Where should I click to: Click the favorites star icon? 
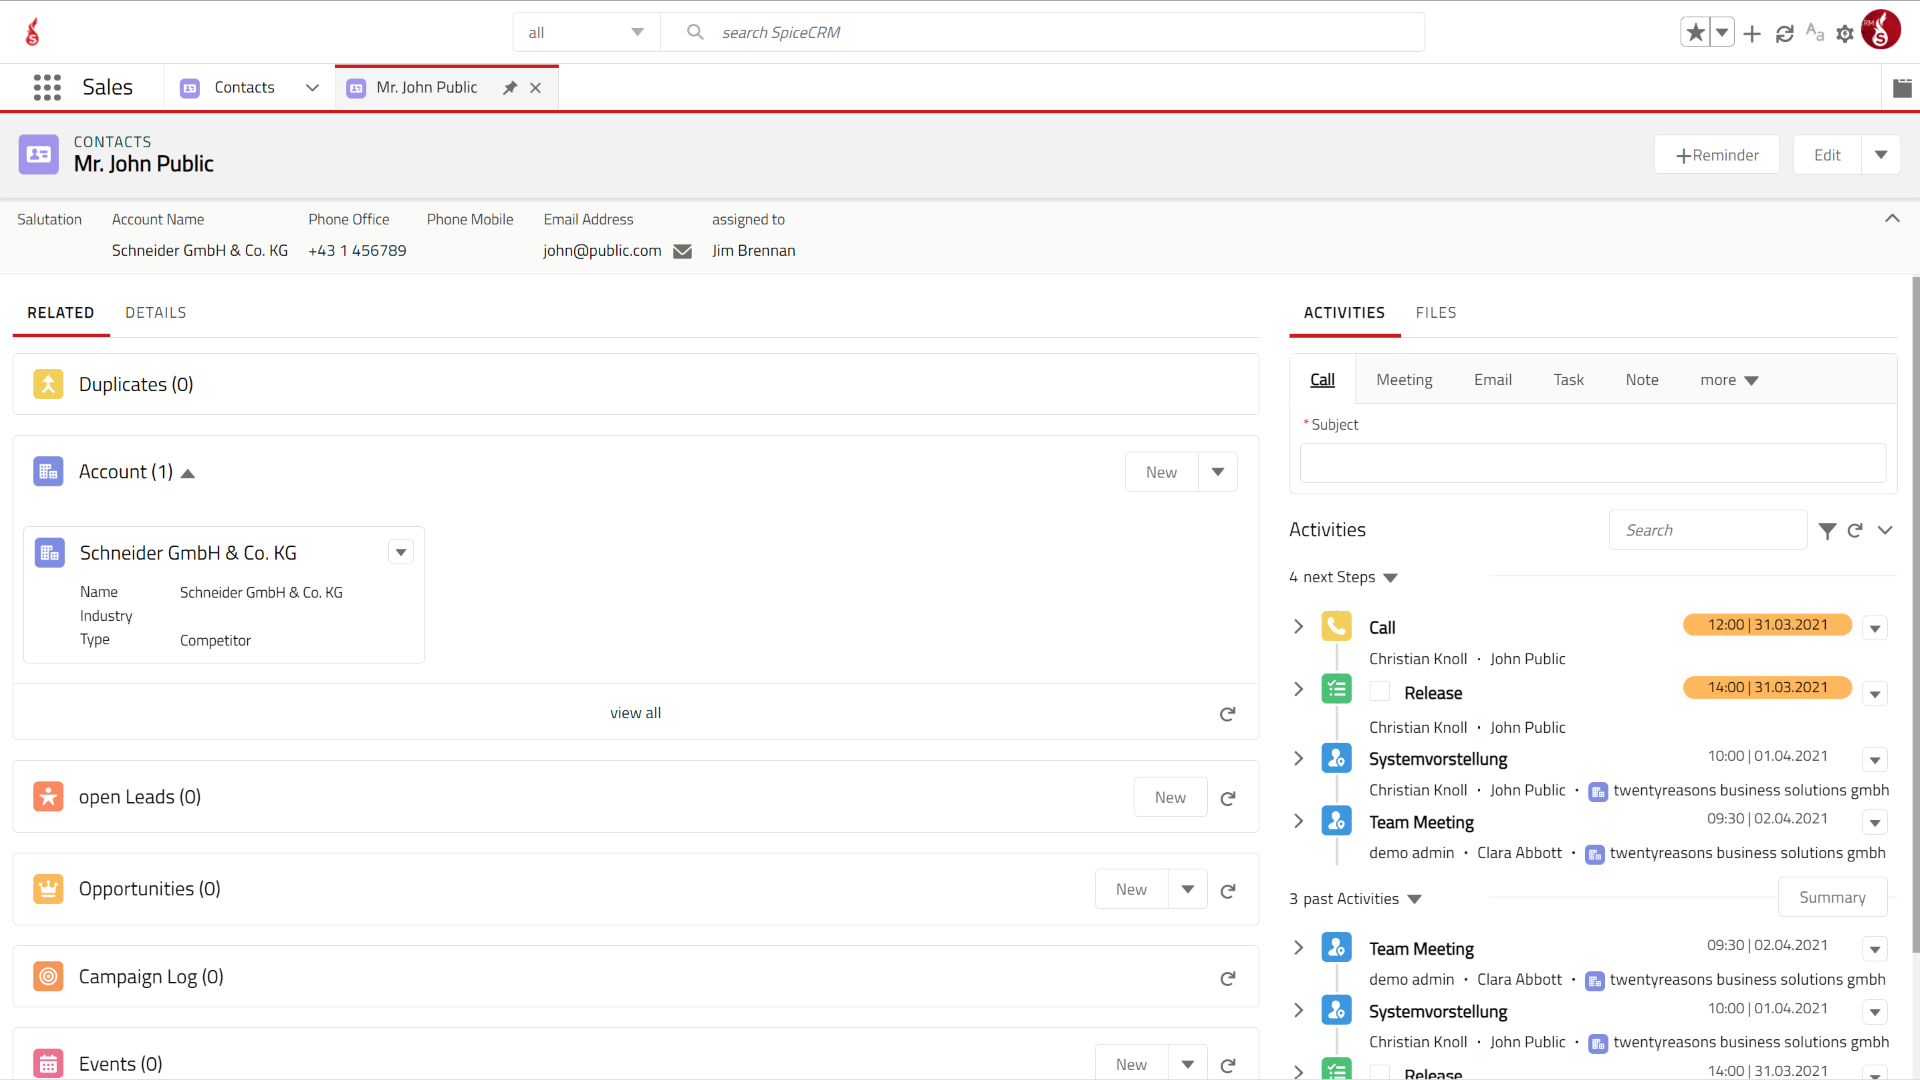coord(1695,33)
